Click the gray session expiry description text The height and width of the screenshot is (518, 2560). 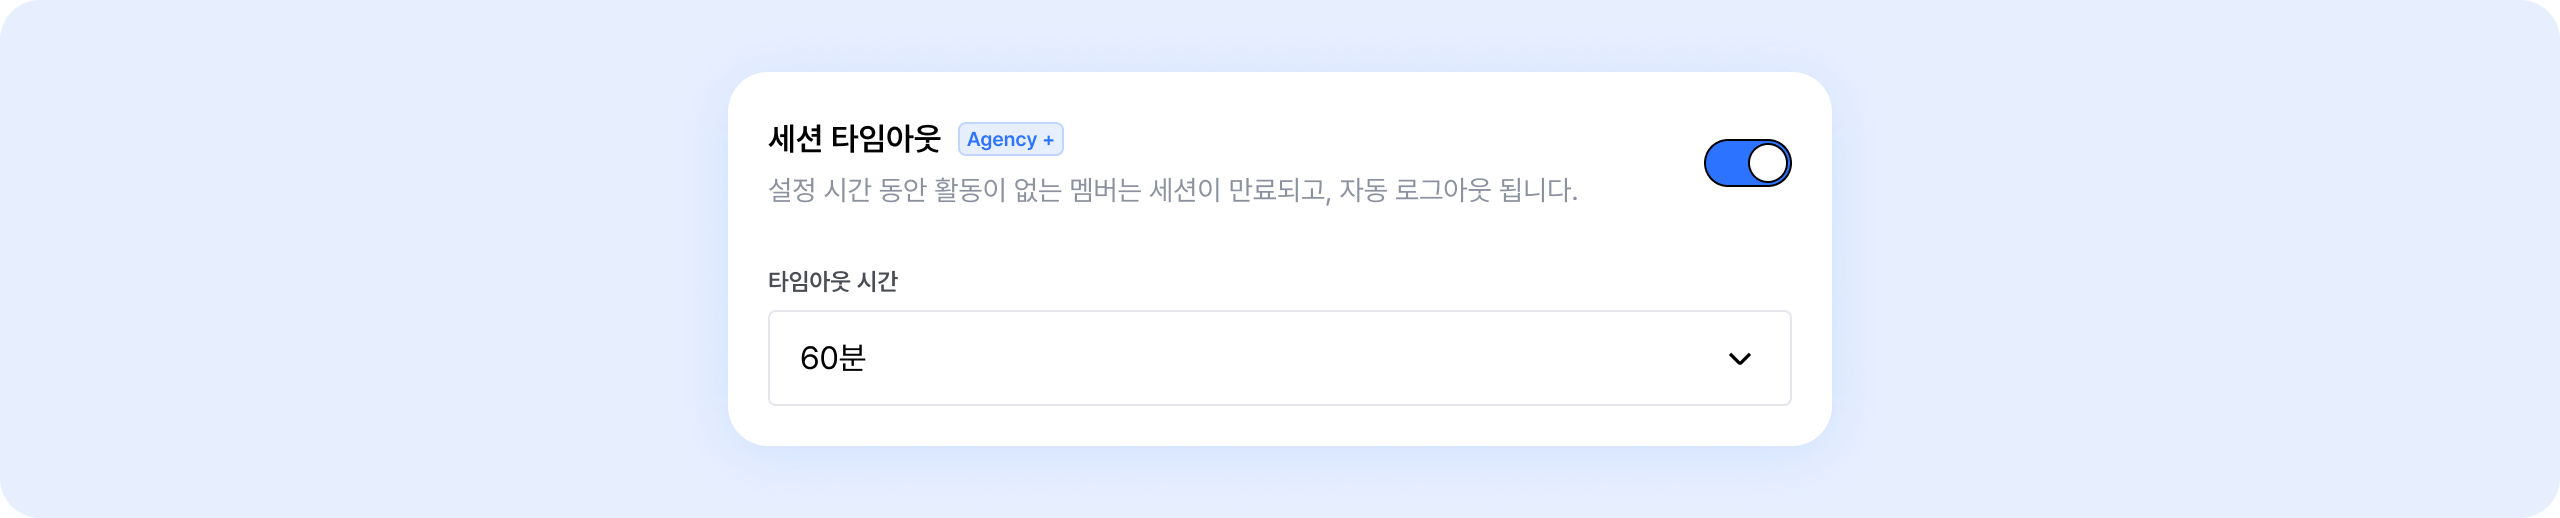[1172, 190]
